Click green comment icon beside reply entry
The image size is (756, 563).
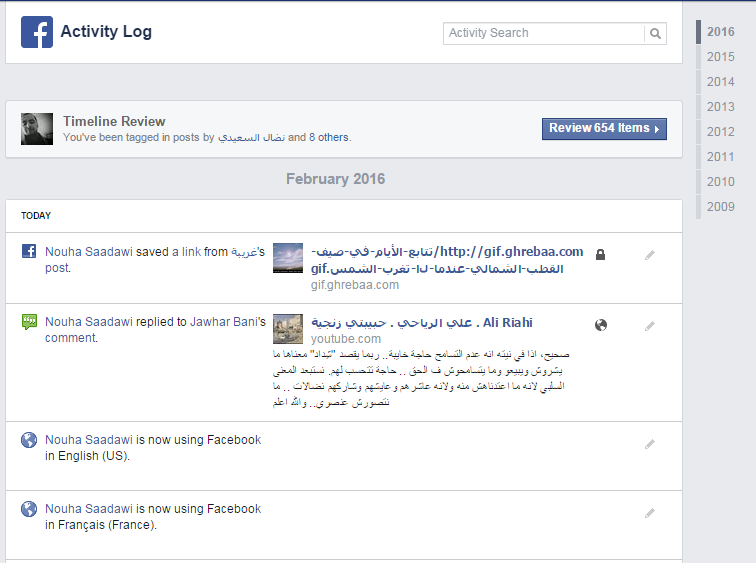tap(30, 322)
